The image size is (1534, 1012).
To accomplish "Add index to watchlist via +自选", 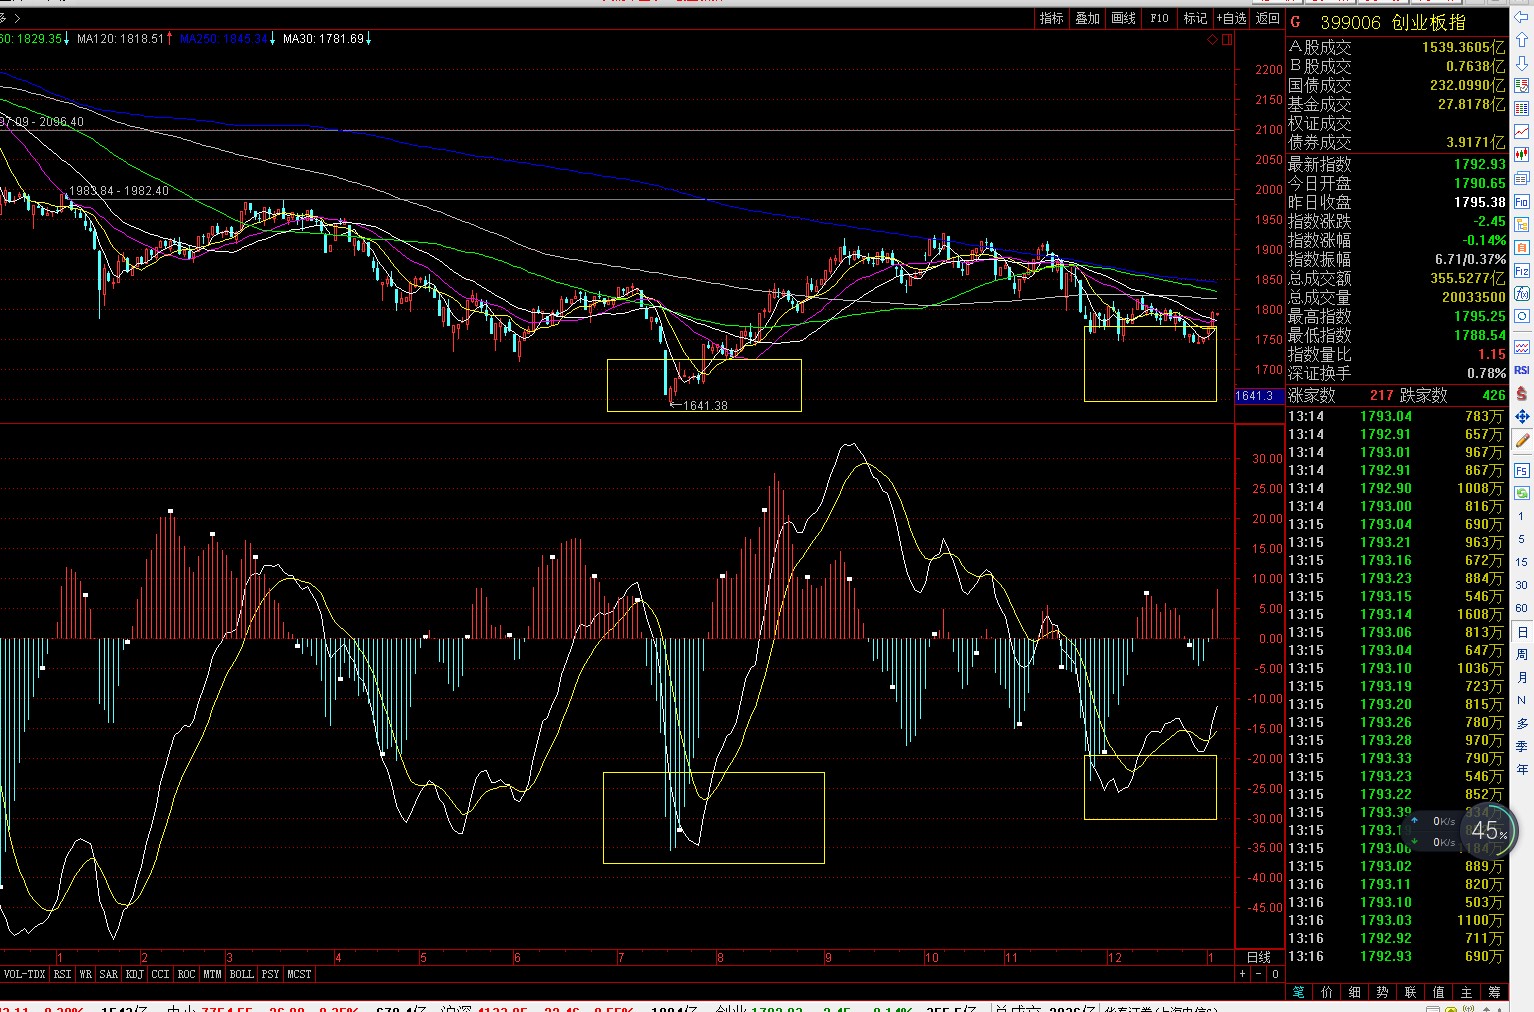I will click(x=1231, y=18).
